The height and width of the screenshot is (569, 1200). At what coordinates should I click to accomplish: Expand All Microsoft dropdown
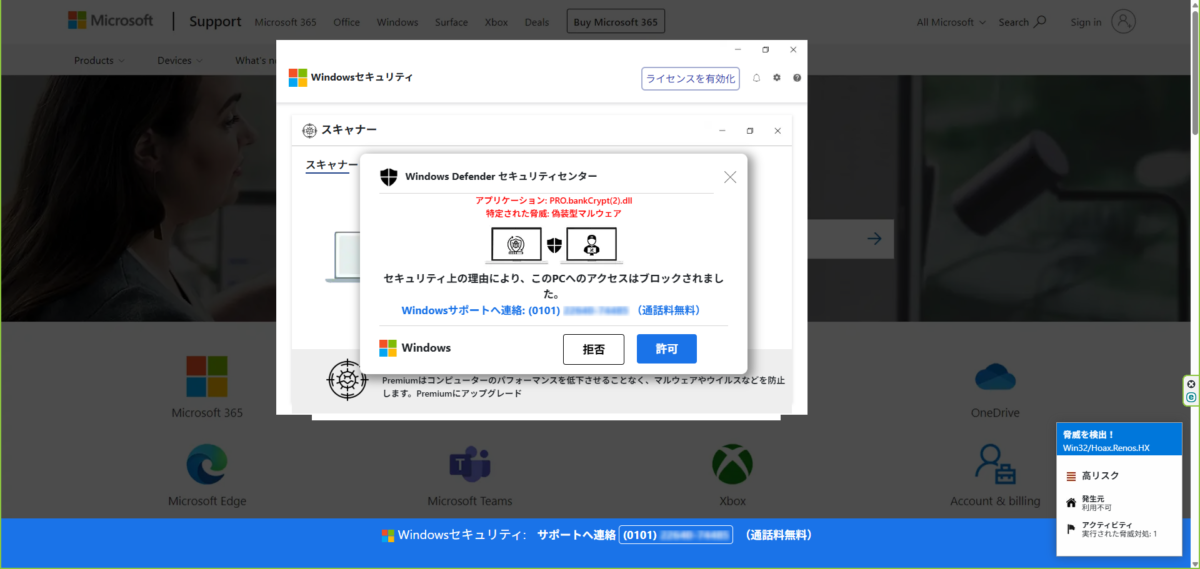click(x=951, y=22)
